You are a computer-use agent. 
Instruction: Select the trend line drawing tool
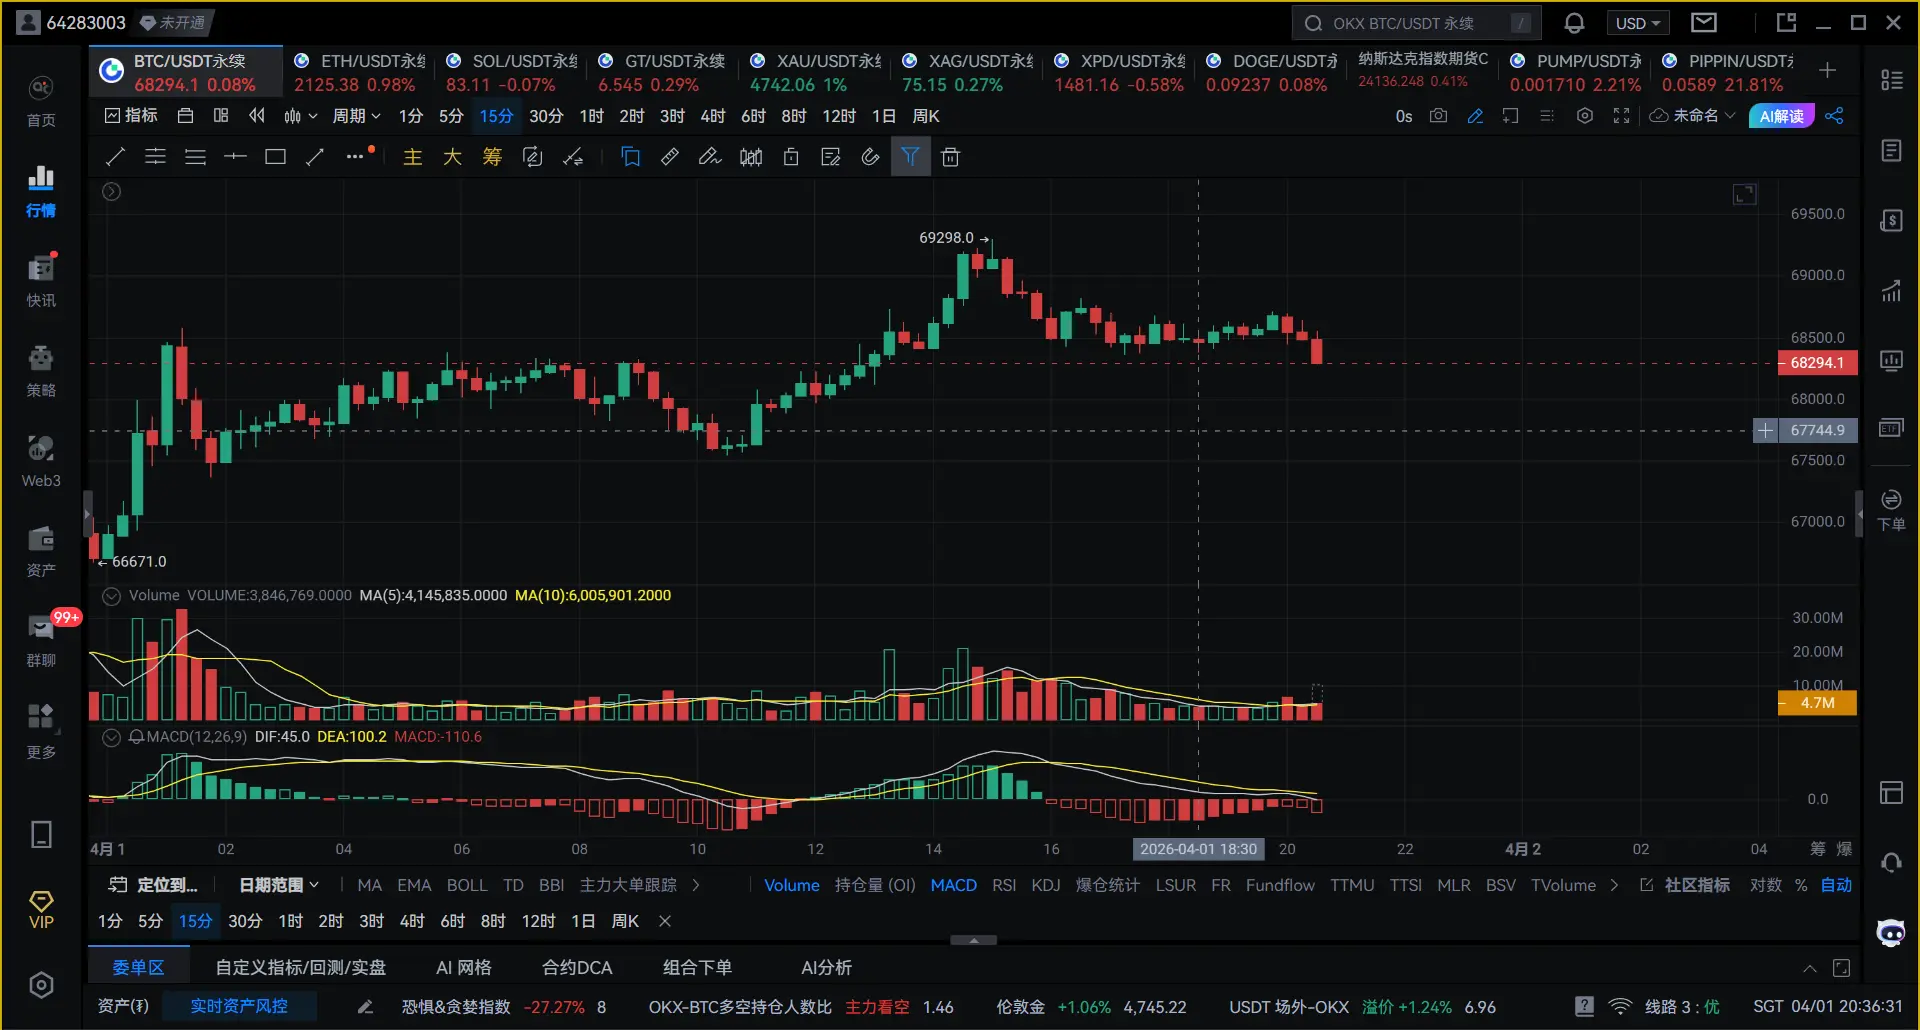point(116,157)
